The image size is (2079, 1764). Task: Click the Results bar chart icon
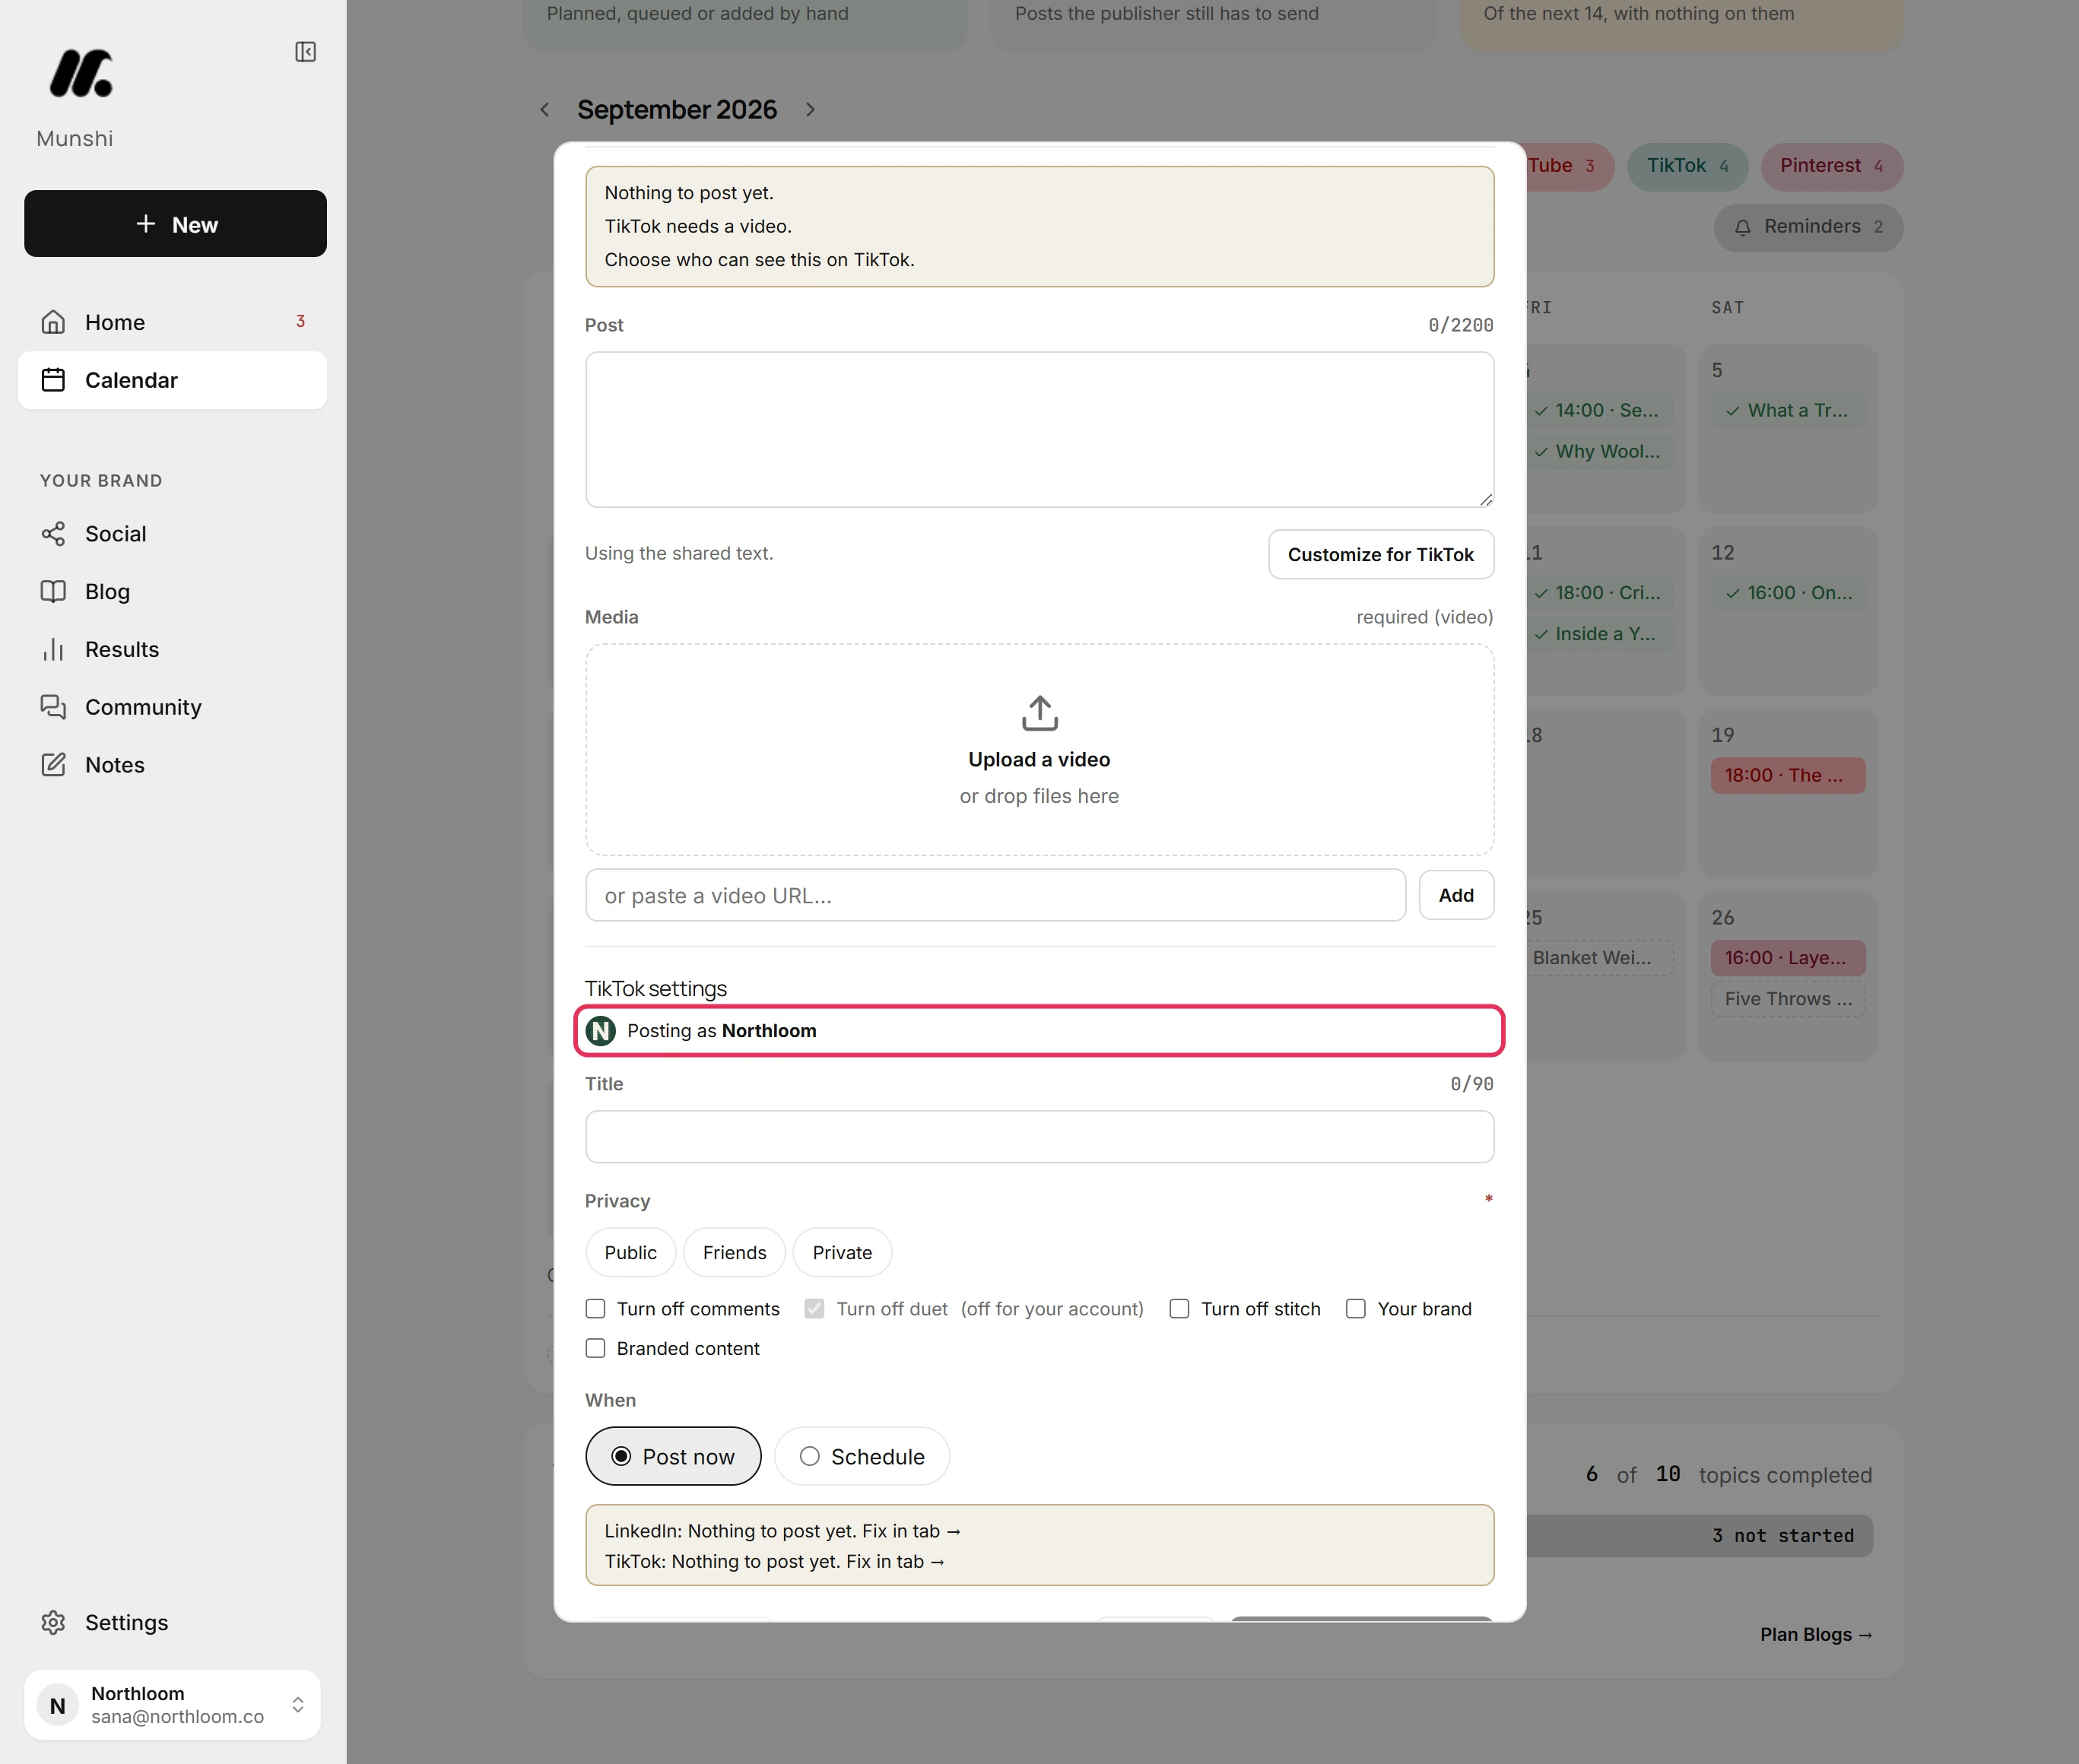(53, 649)
